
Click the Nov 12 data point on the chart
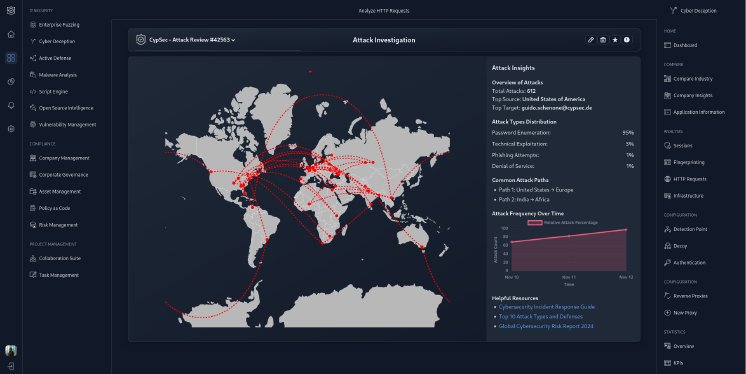tap(626, 230)
